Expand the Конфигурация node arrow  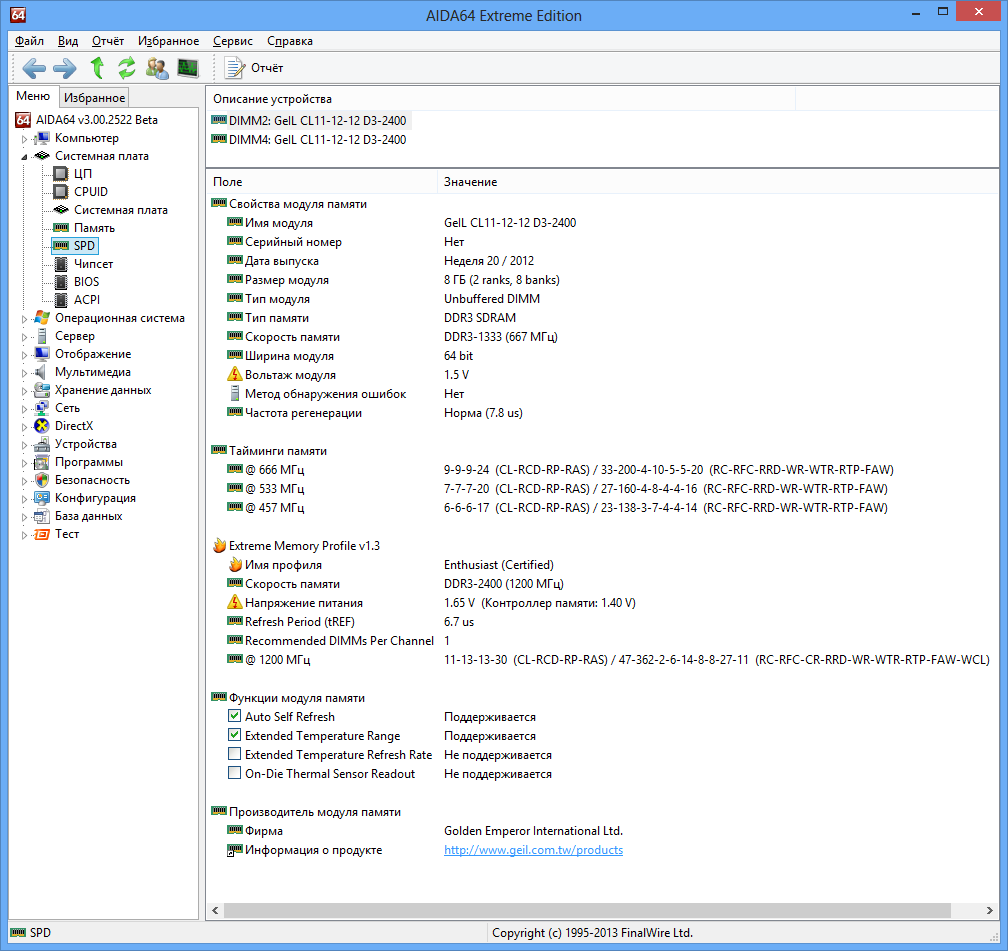coord(24,498)
